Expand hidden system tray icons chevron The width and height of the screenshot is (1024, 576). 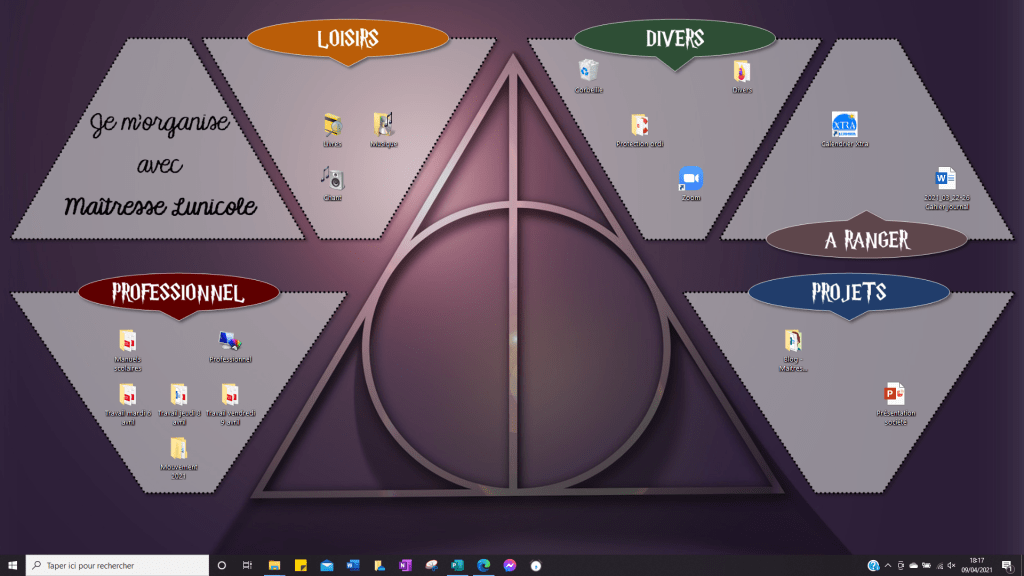pyautogui.click(x=889, y=566)
